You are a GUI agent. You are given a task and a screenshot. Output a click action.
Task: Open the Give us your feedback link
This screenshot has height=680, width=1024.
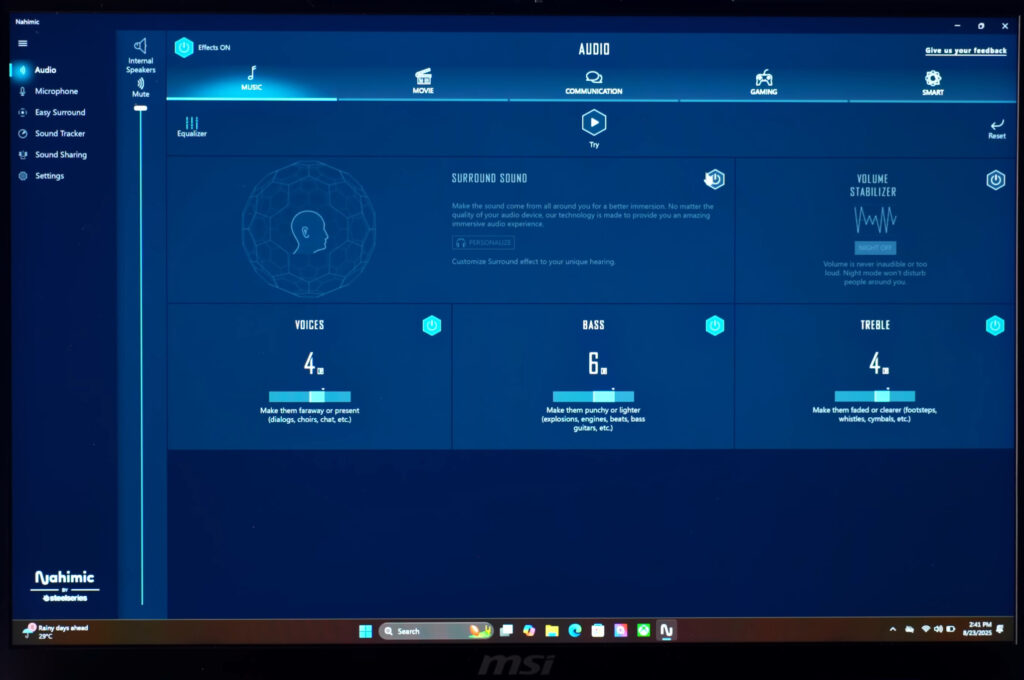pyautogui.click(x=965, y=50)
